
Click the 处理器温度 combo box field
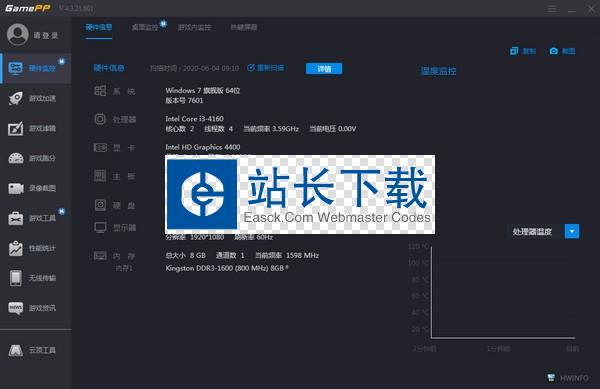[543, 231]
